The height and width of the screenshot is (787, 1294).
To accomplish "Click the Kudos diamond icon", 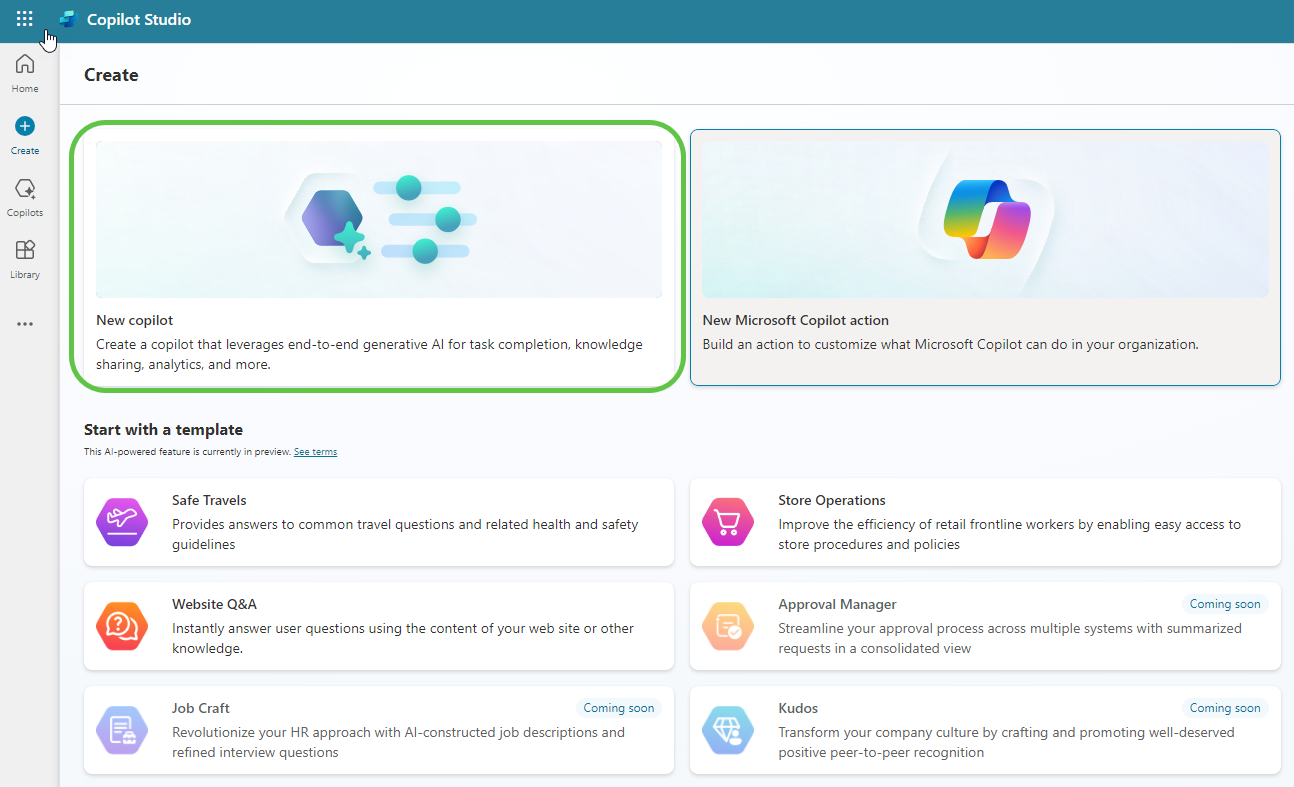I will point(727,730).
